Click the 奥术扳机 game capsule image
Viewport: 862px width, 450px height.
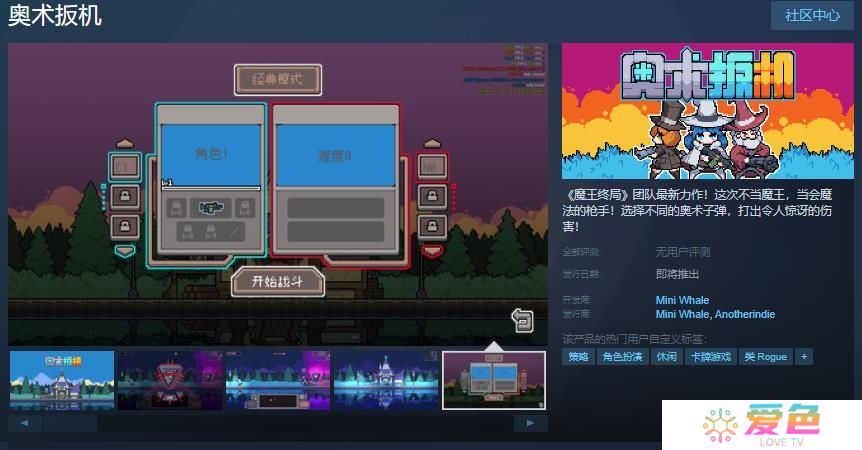[x=708, y=111]
